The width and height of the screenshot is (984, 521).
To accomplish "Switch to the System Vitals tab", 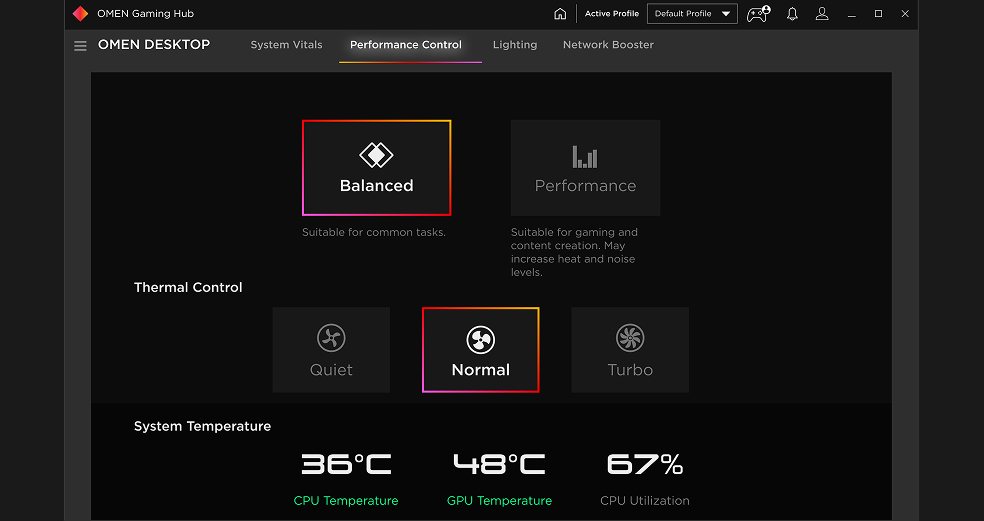I will pyautogui.click(x=286, y=45).
